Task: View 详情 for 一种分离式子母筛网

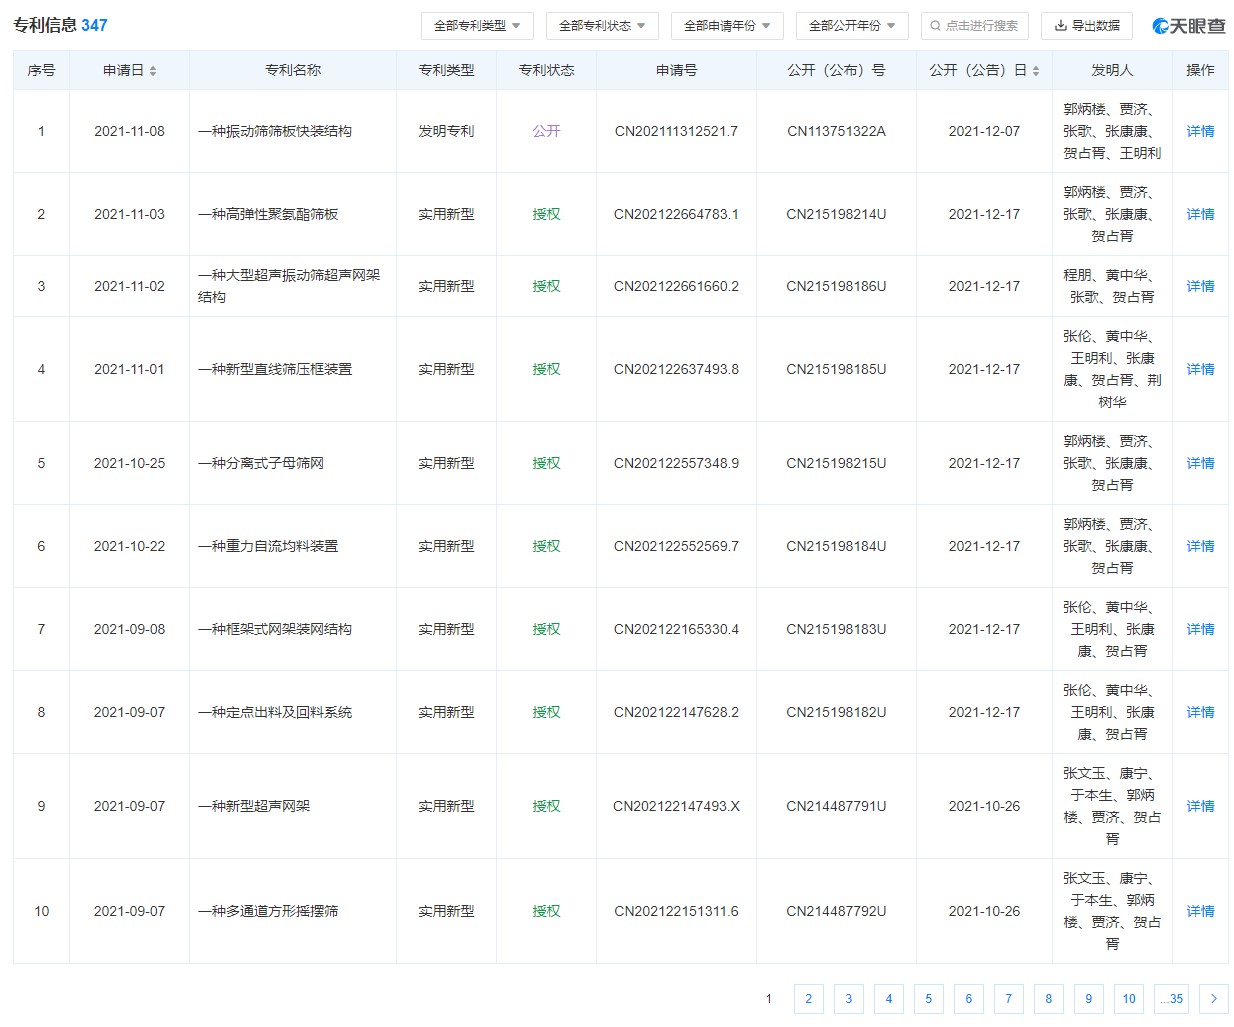Action: click(1200, 463)
